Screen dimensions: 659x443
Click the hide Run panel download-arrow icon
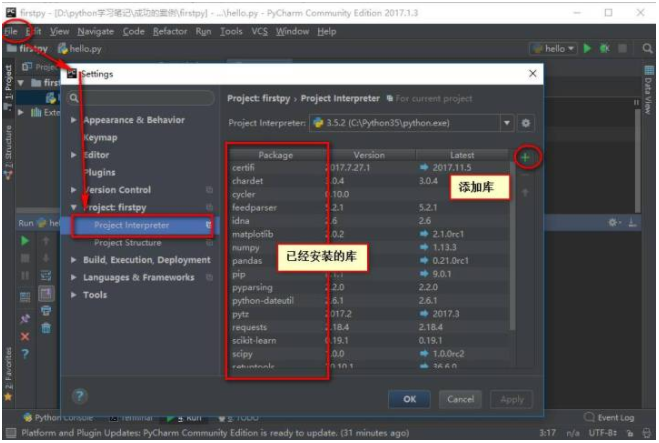633,222
